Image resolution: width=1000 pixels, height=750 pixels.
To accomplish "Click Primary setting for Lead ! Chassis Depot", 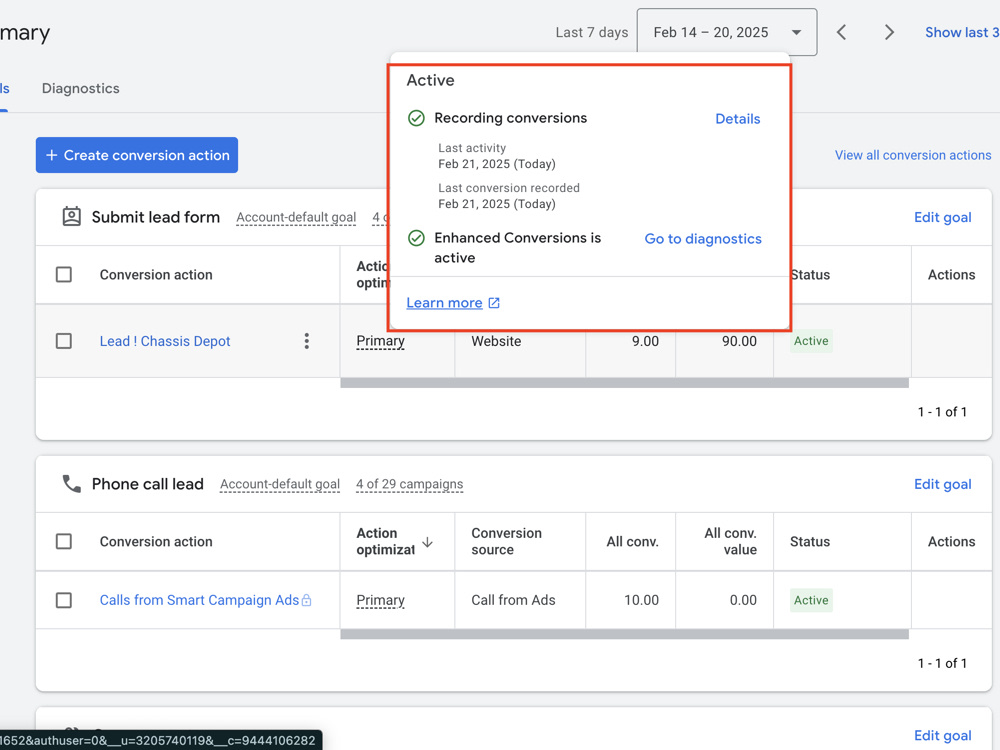I will pos(380,341).
